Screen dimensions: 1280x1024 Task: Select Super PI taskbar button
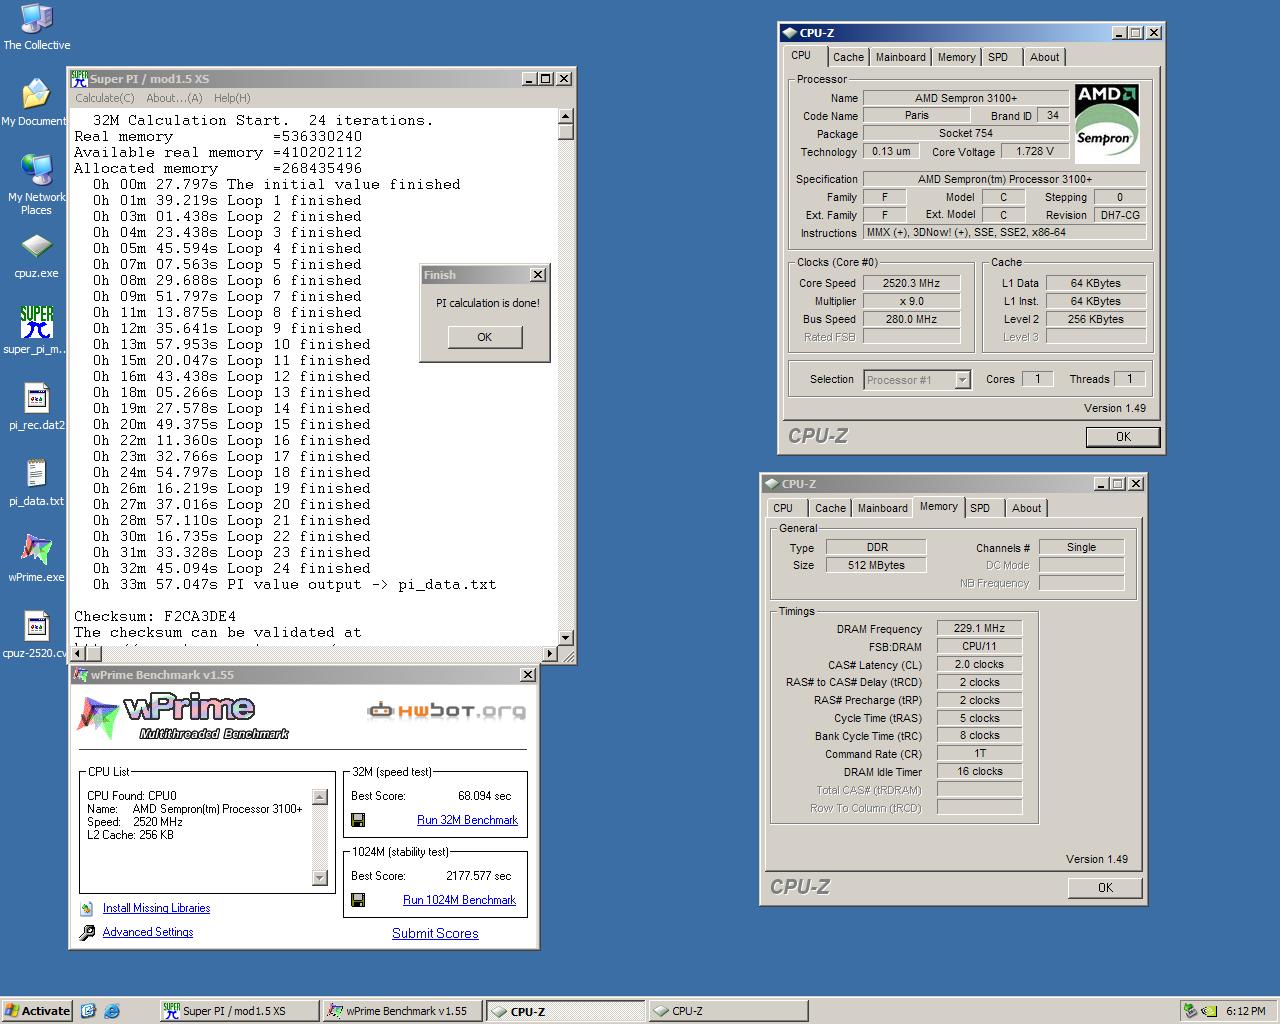(238, 1011)
